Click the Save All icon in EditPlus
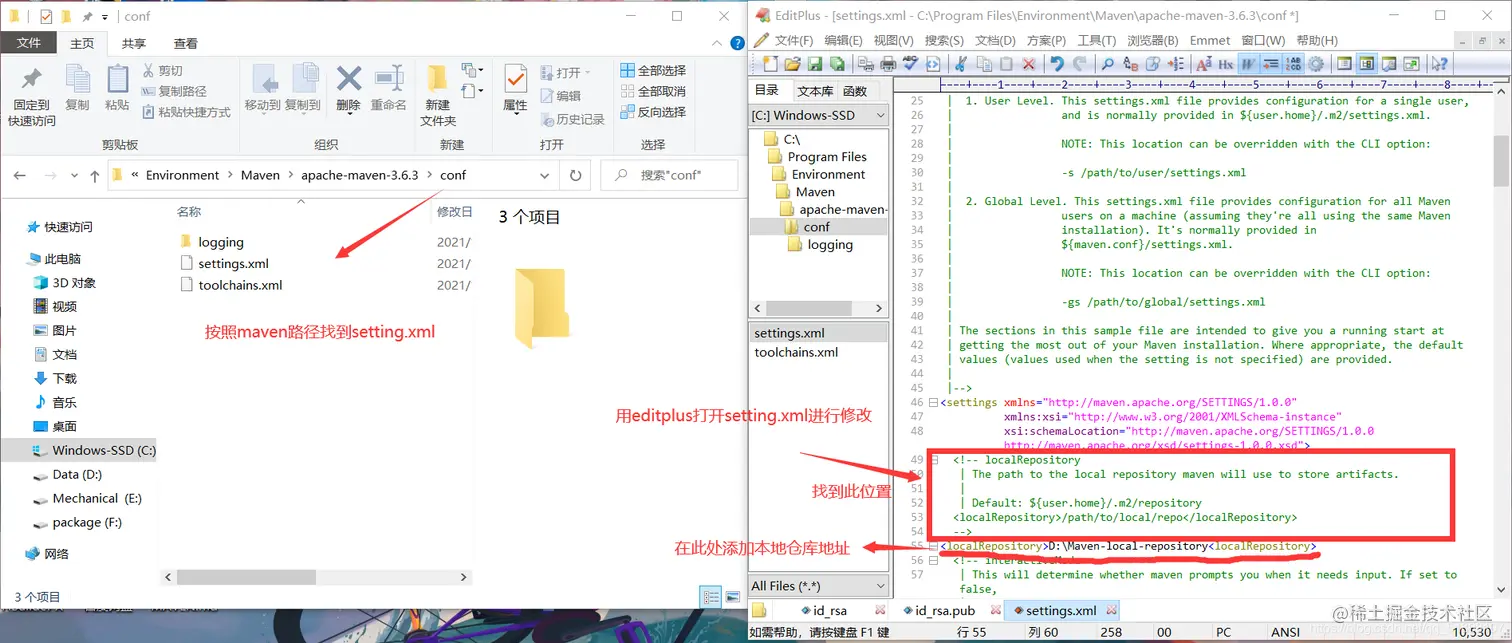Viewport: 1512px width, 643px height. [836, 63]
